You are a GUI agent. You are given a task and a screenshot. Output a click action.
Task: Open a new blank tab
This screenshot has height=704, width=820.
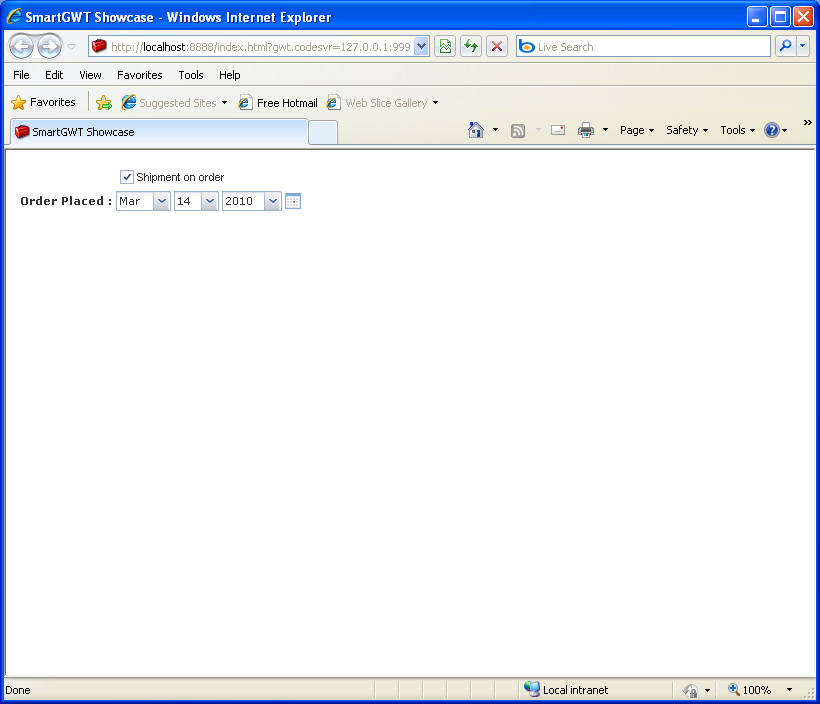coord(323,132)
